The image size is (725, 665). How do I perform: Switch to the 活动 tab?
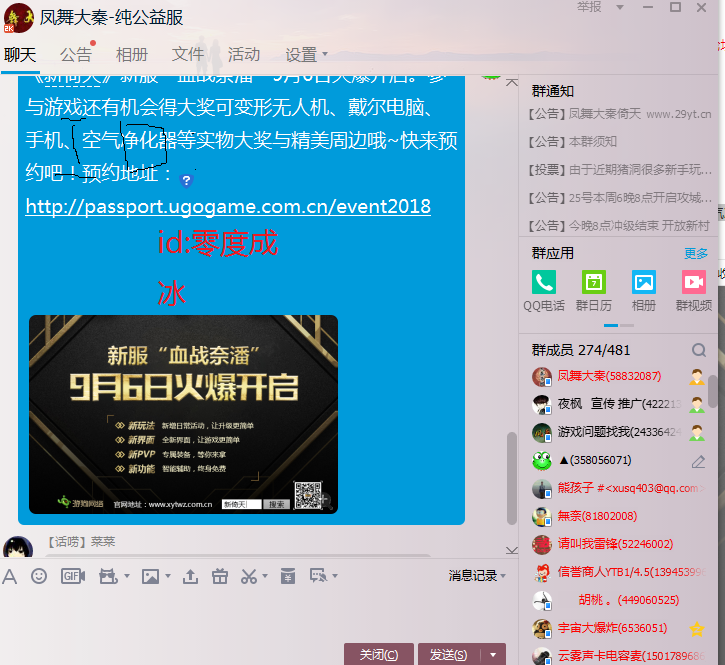coord(244,55)
